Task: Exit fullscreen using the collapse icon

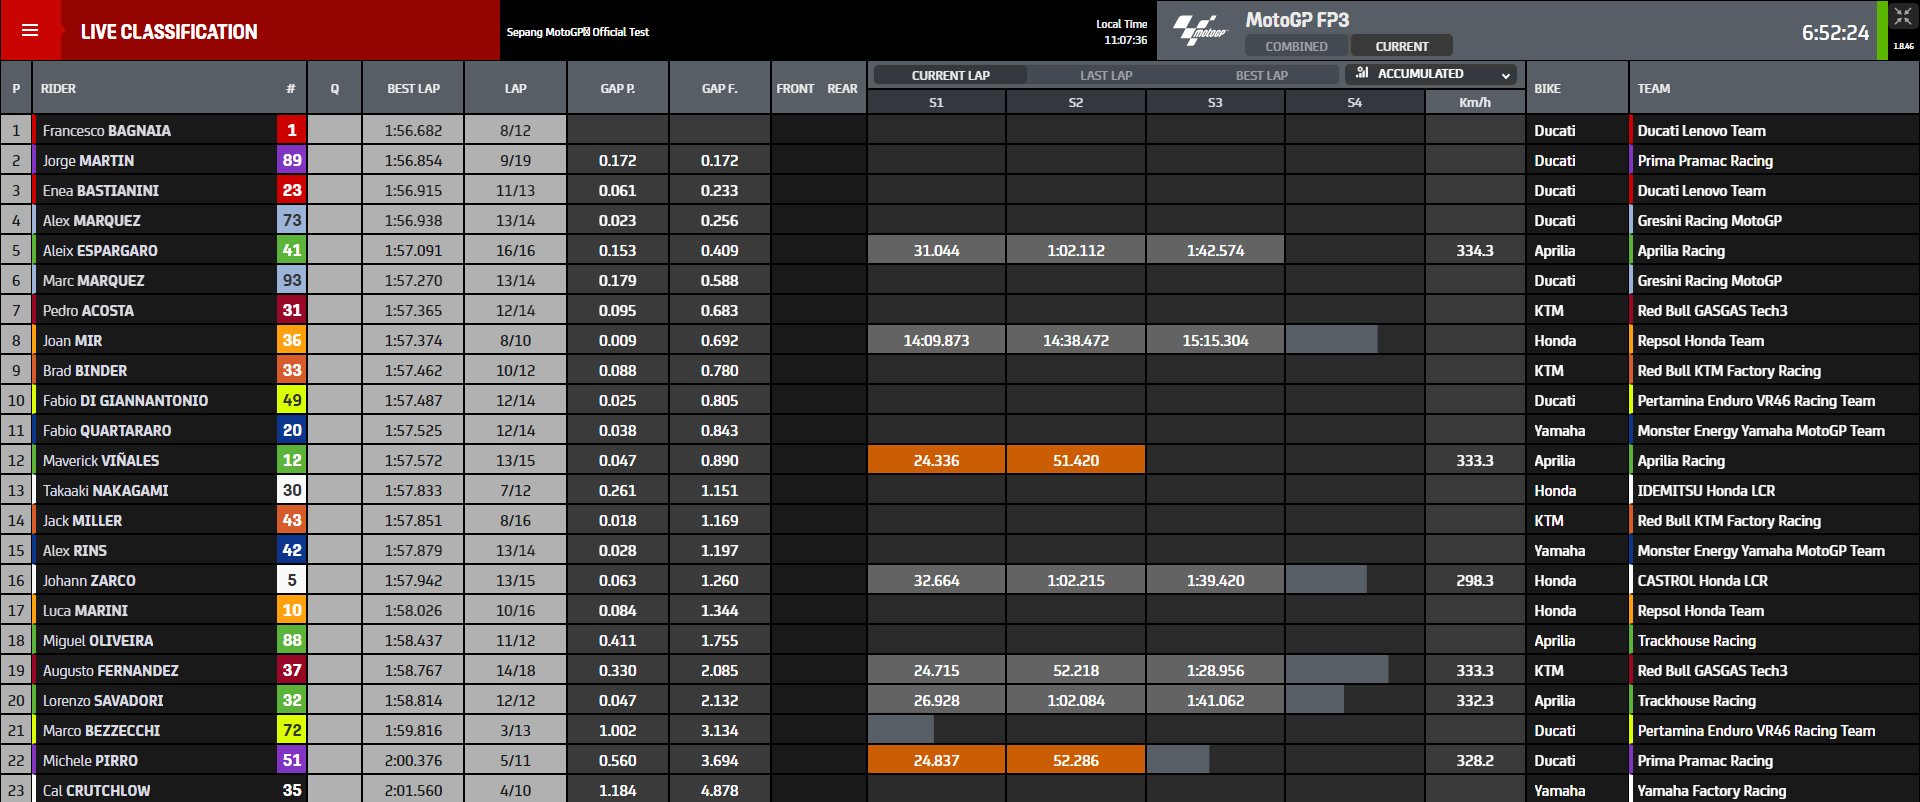Action: pos(1903,16)
